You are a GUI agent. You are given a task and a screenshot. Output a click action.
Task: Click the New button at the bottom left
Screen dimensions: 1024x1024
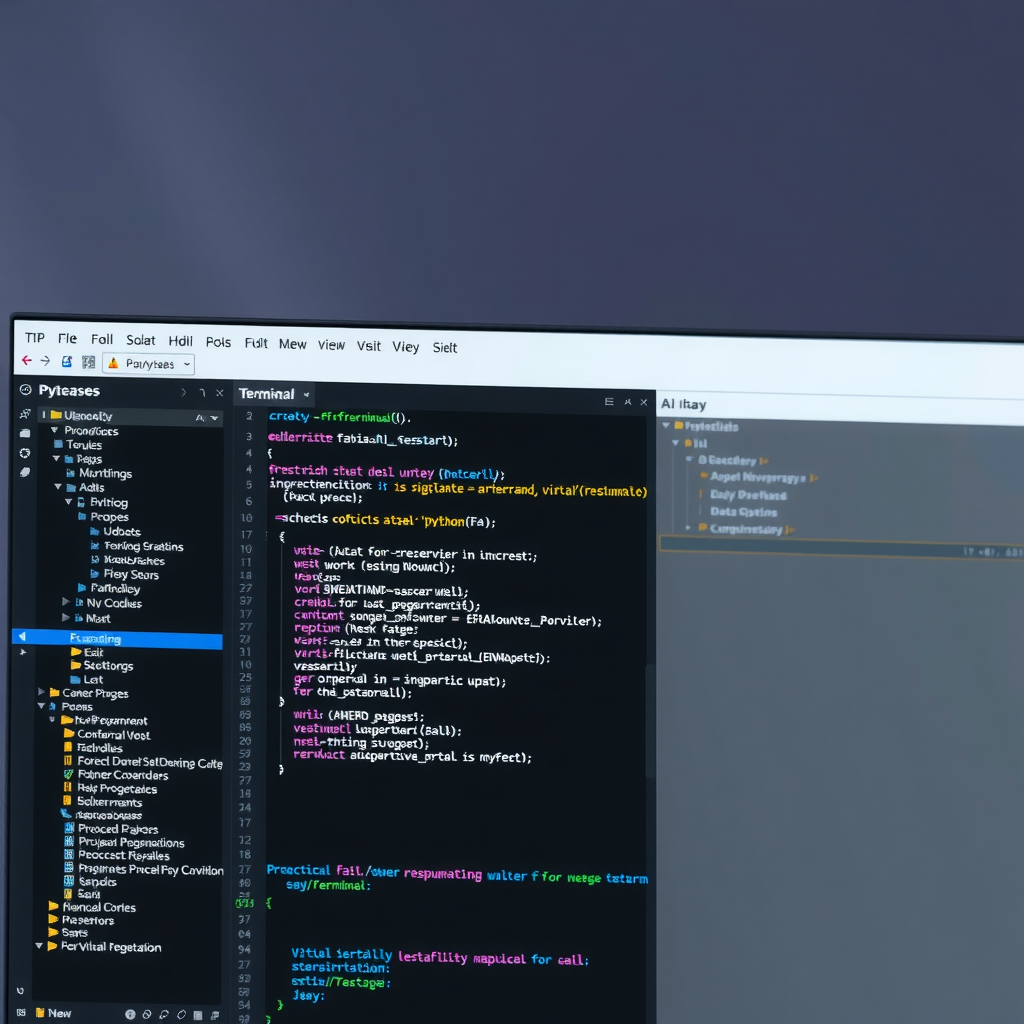tap(58, 1013)
